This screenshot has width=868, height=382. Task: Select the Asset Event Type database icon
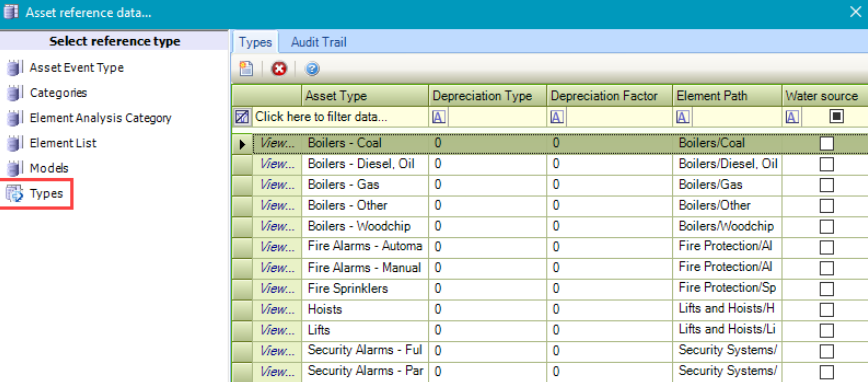(13, 68)
